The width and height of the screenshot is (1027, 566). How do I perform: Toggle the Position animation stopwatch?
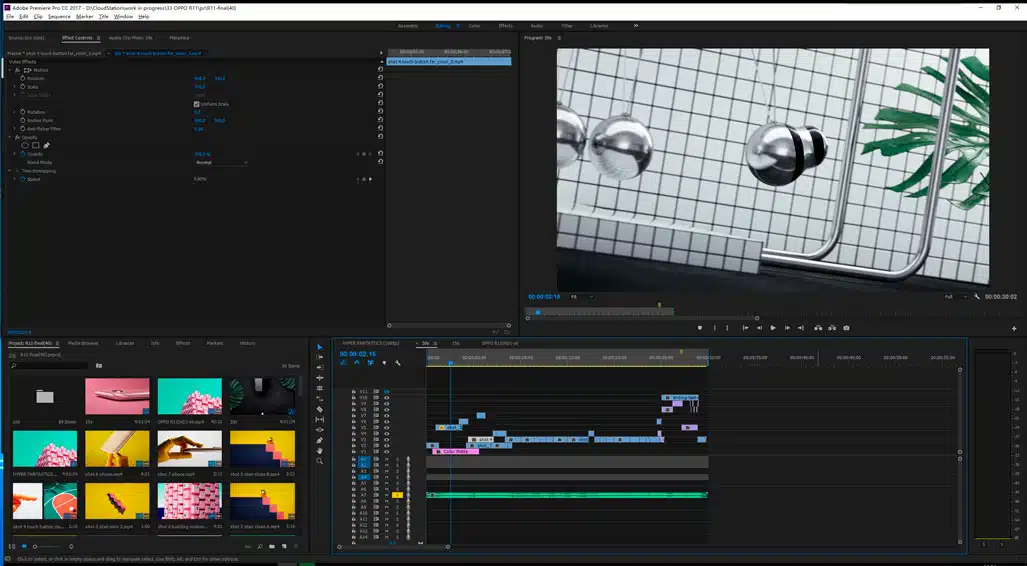[21, 78]
